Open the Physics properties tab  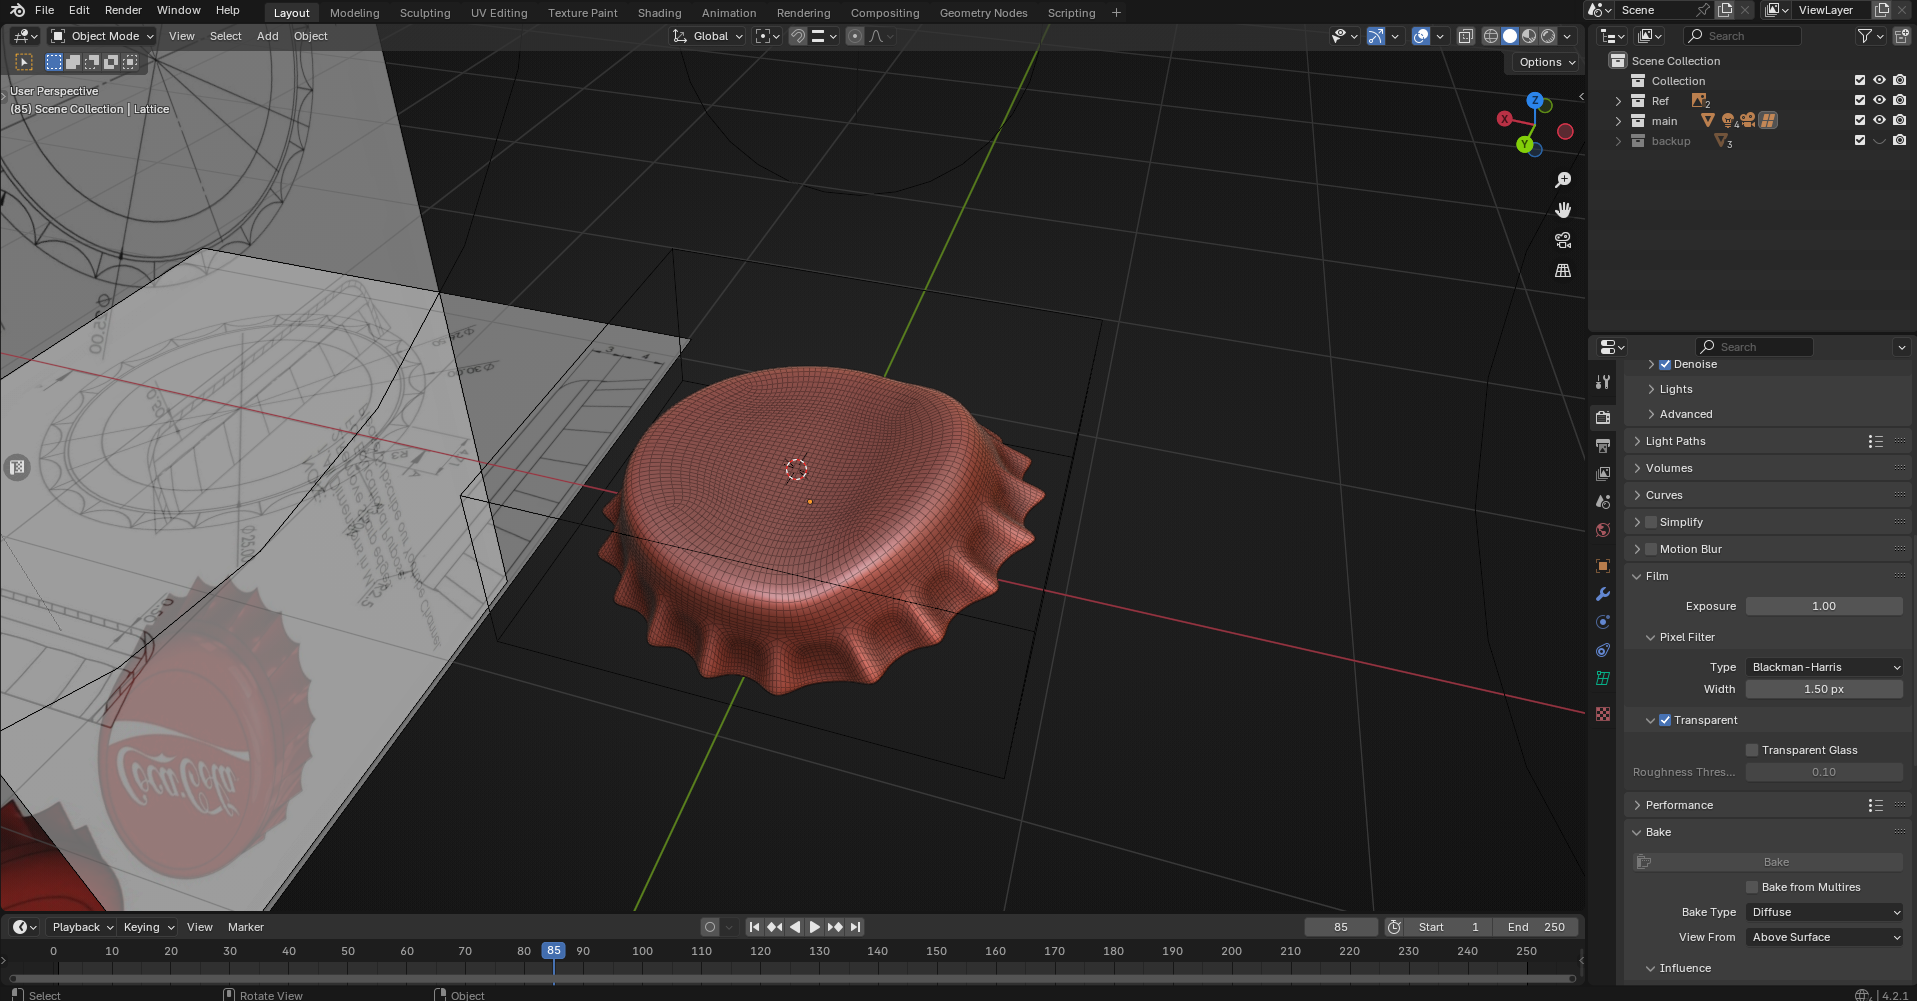tap(1603, 622)
